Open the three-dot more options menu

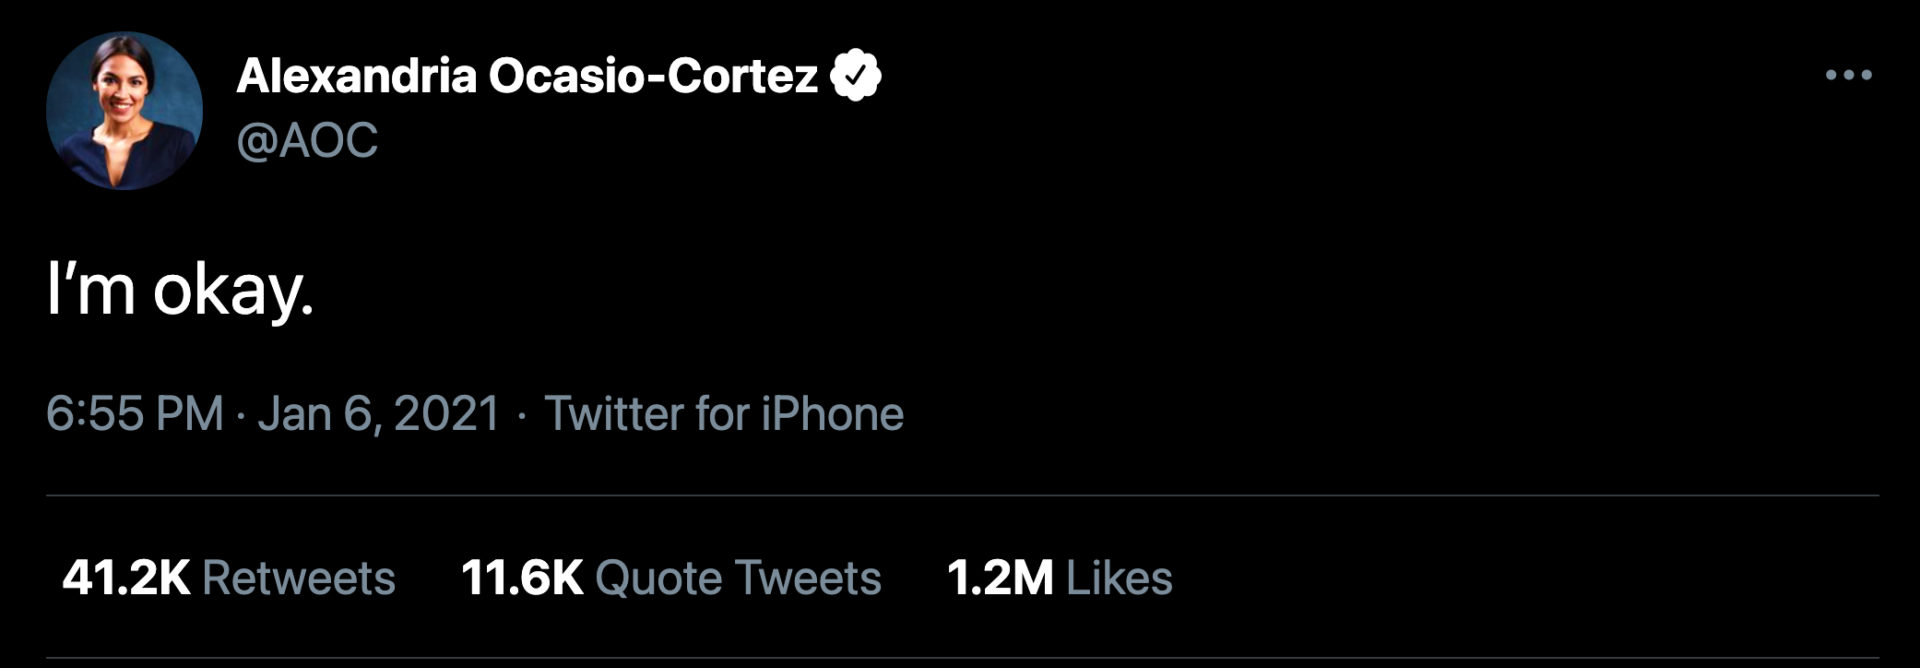click(x=1848, y=75)
